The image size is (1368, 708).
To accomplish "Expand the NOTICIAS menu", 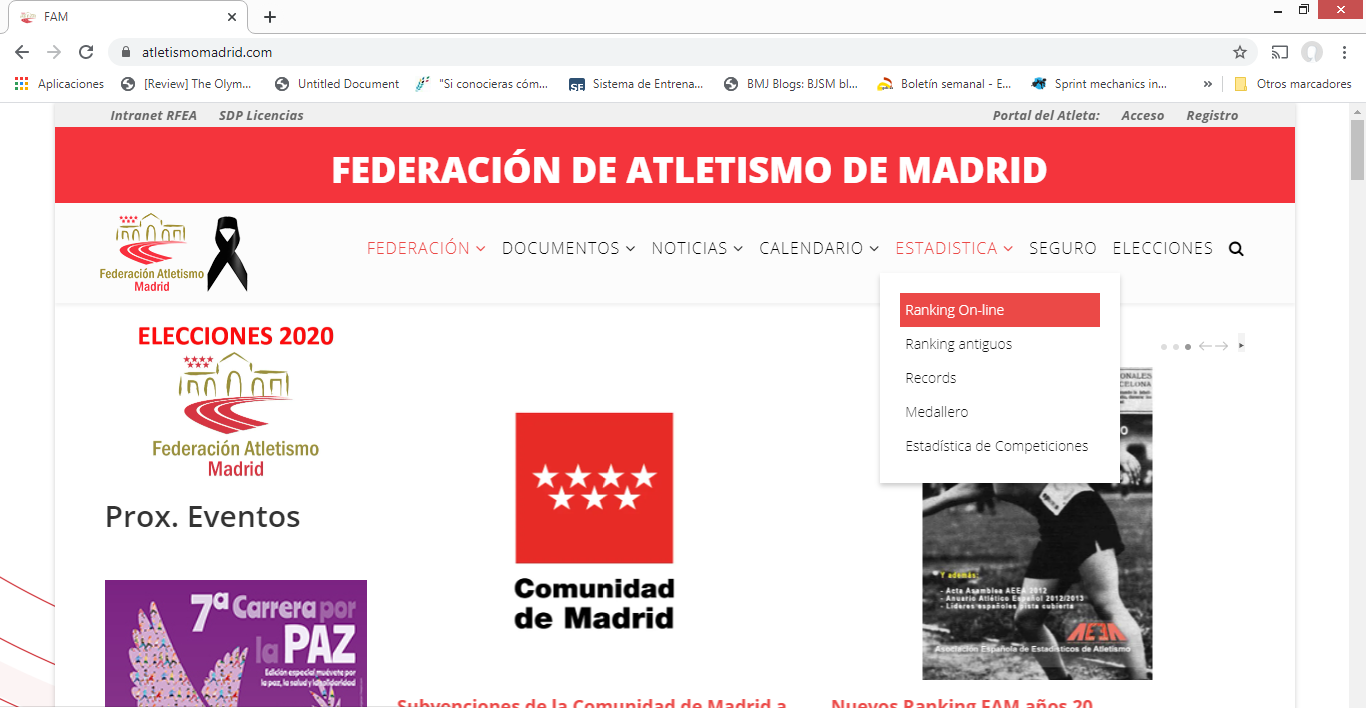I will tap(698, 248).
